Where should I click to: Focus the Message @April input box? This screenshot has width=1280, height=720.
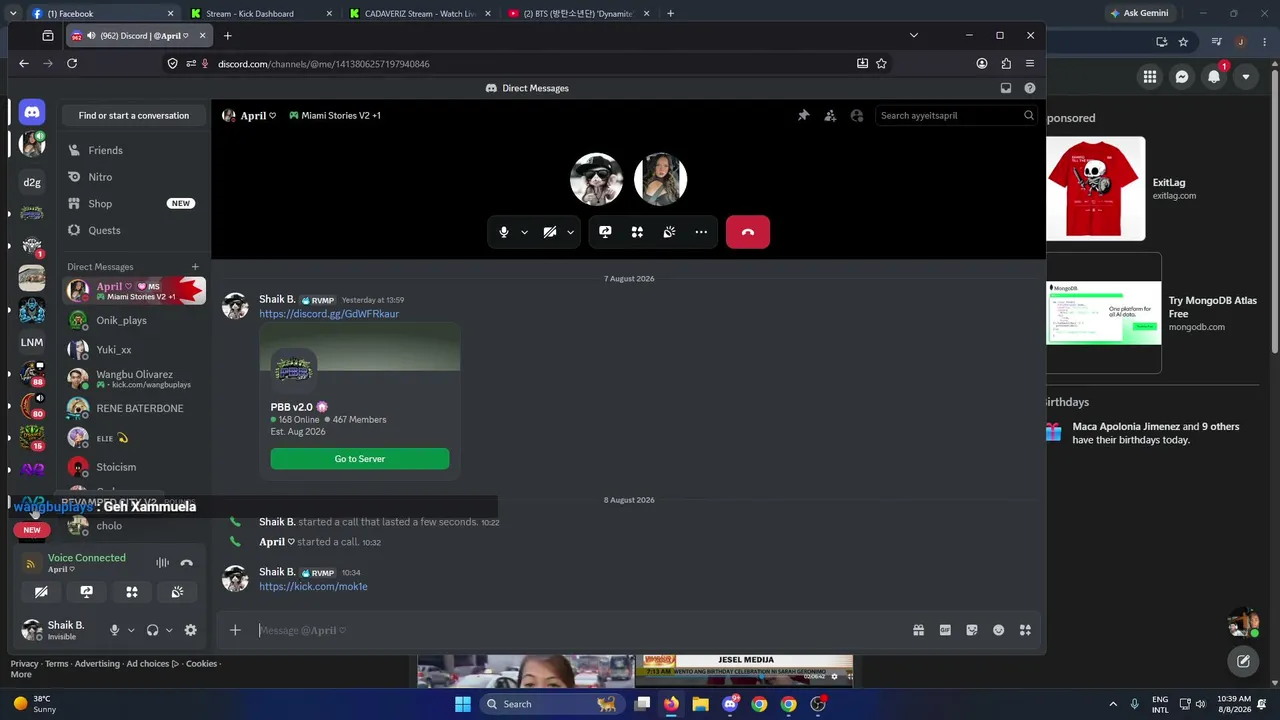[x=580, y=630]
